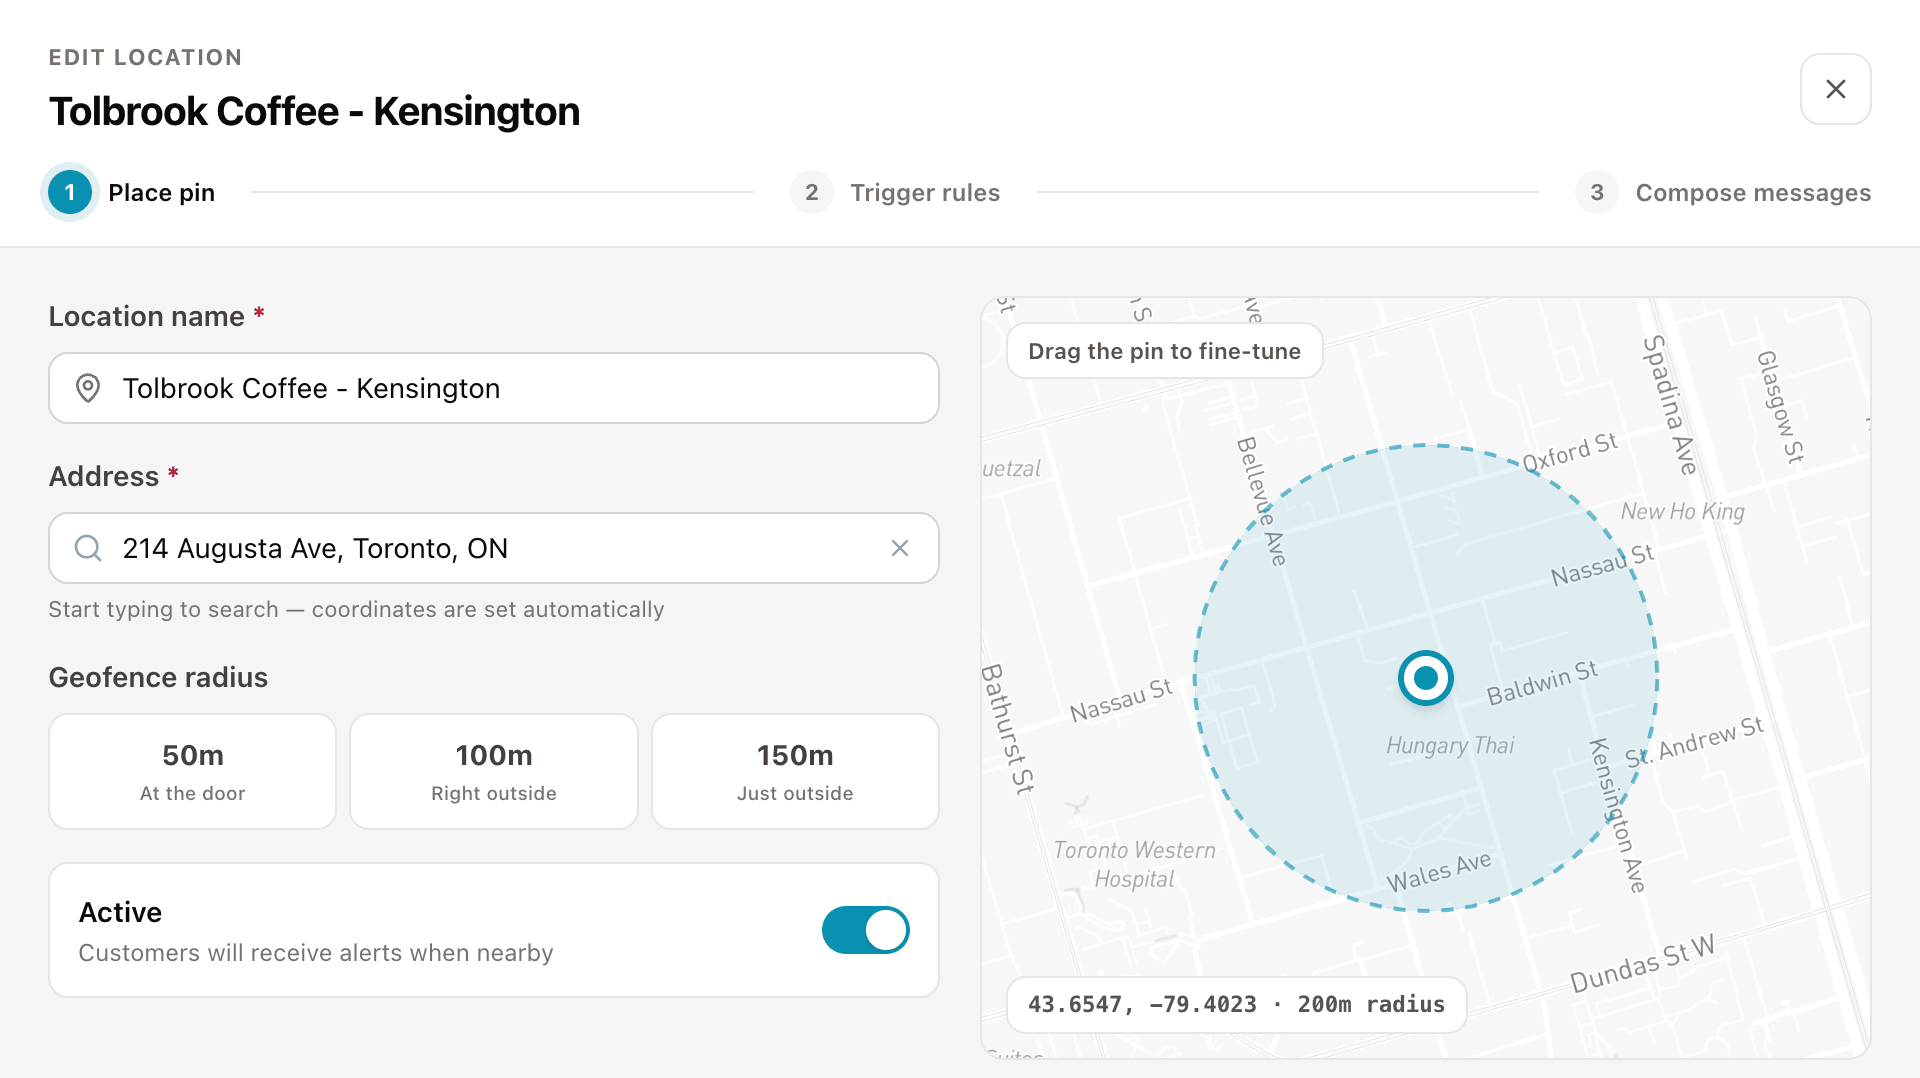Toggle the Active alerts switch
The height and width of the screenshot is (1078, 1920).
point(865,930)
